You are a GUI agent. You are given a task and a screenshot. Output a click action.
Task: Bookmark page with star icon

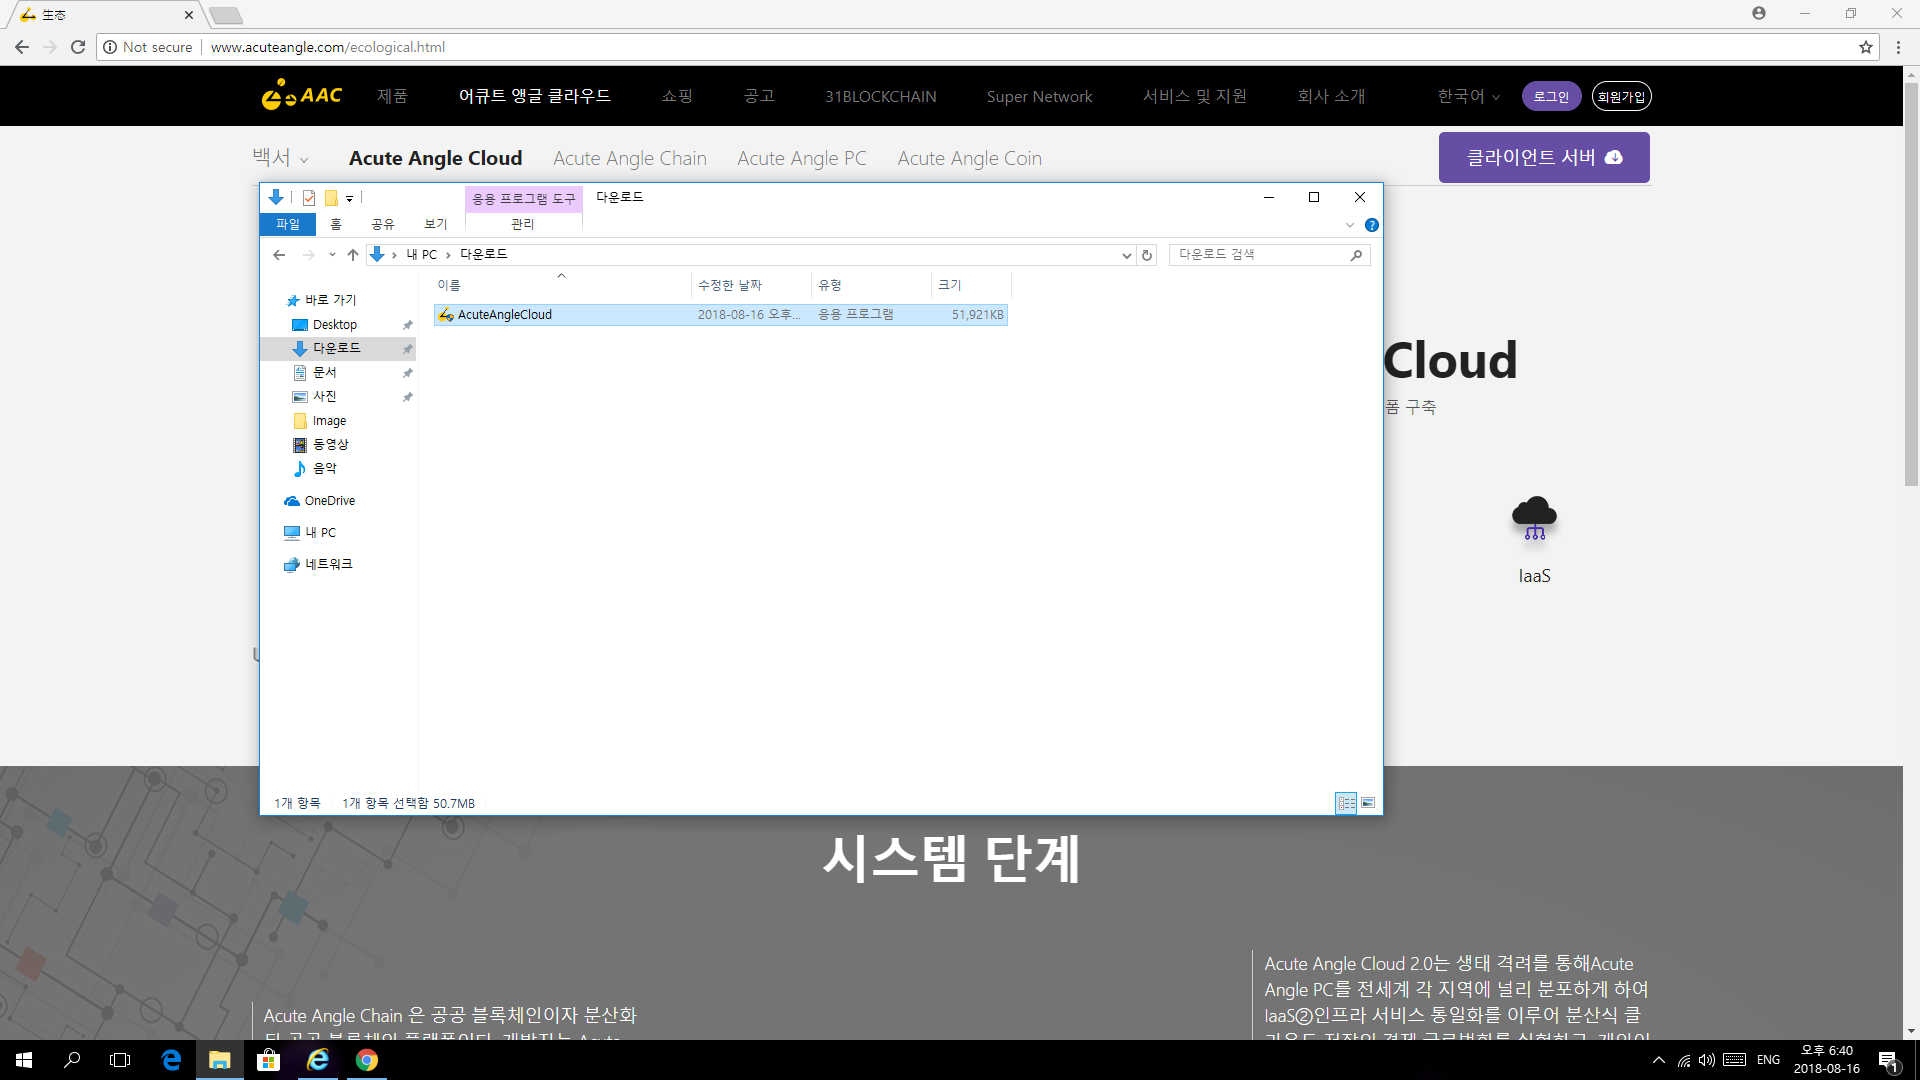1865,47
